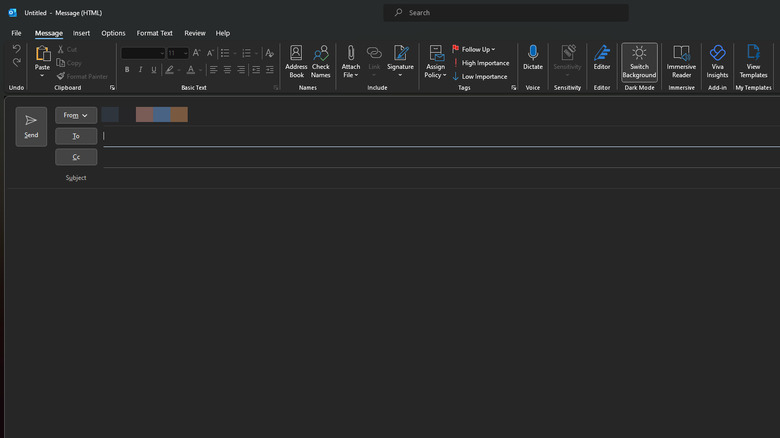Open the font color picker
Screen dimensions: 780x438
[x=199, y=70]
